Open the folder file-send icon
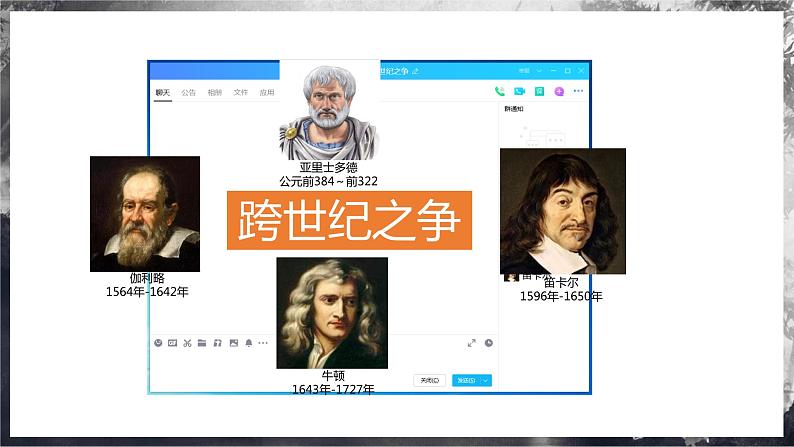This screenshot has width=794, height=447. pyautogui.click(x=202, y=343)
